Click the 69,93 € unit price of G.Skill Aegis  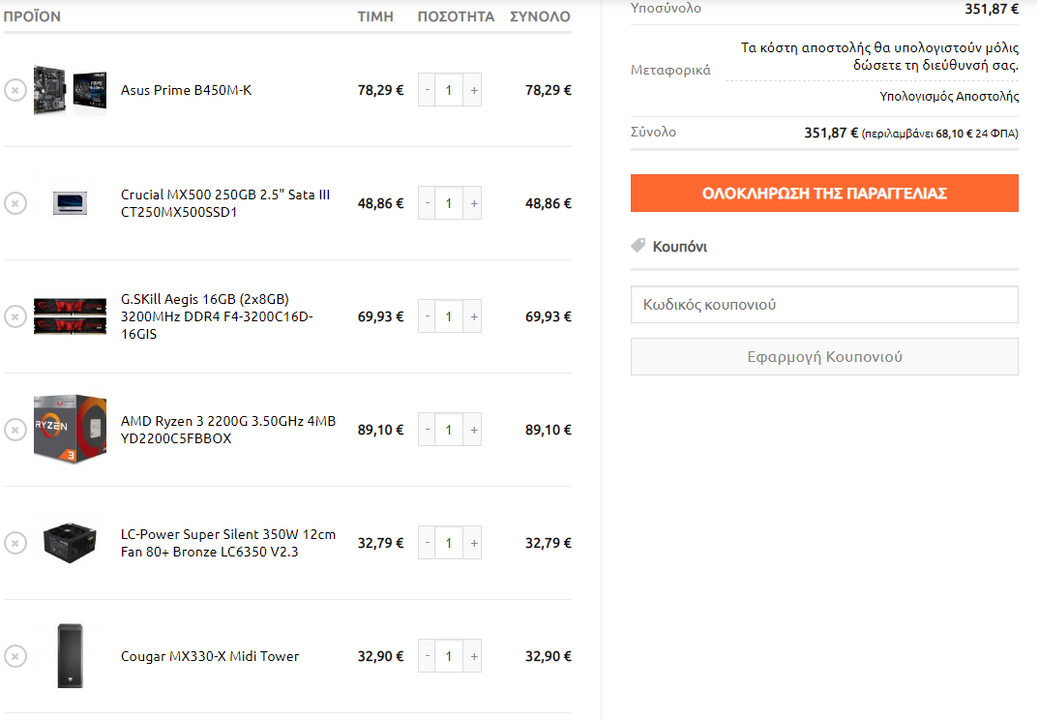[380, 317]
